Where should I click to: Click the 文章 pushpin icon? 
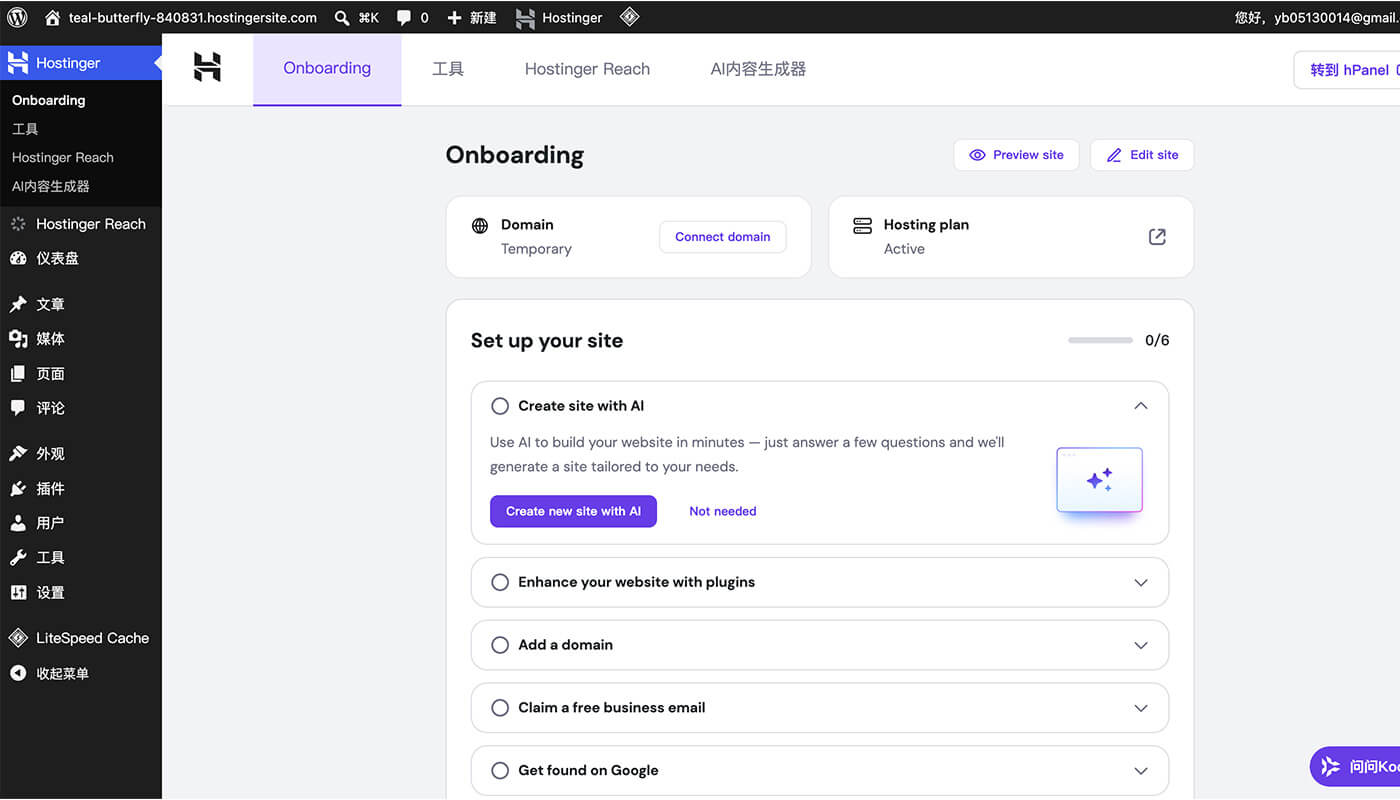[x=18, y=304]
